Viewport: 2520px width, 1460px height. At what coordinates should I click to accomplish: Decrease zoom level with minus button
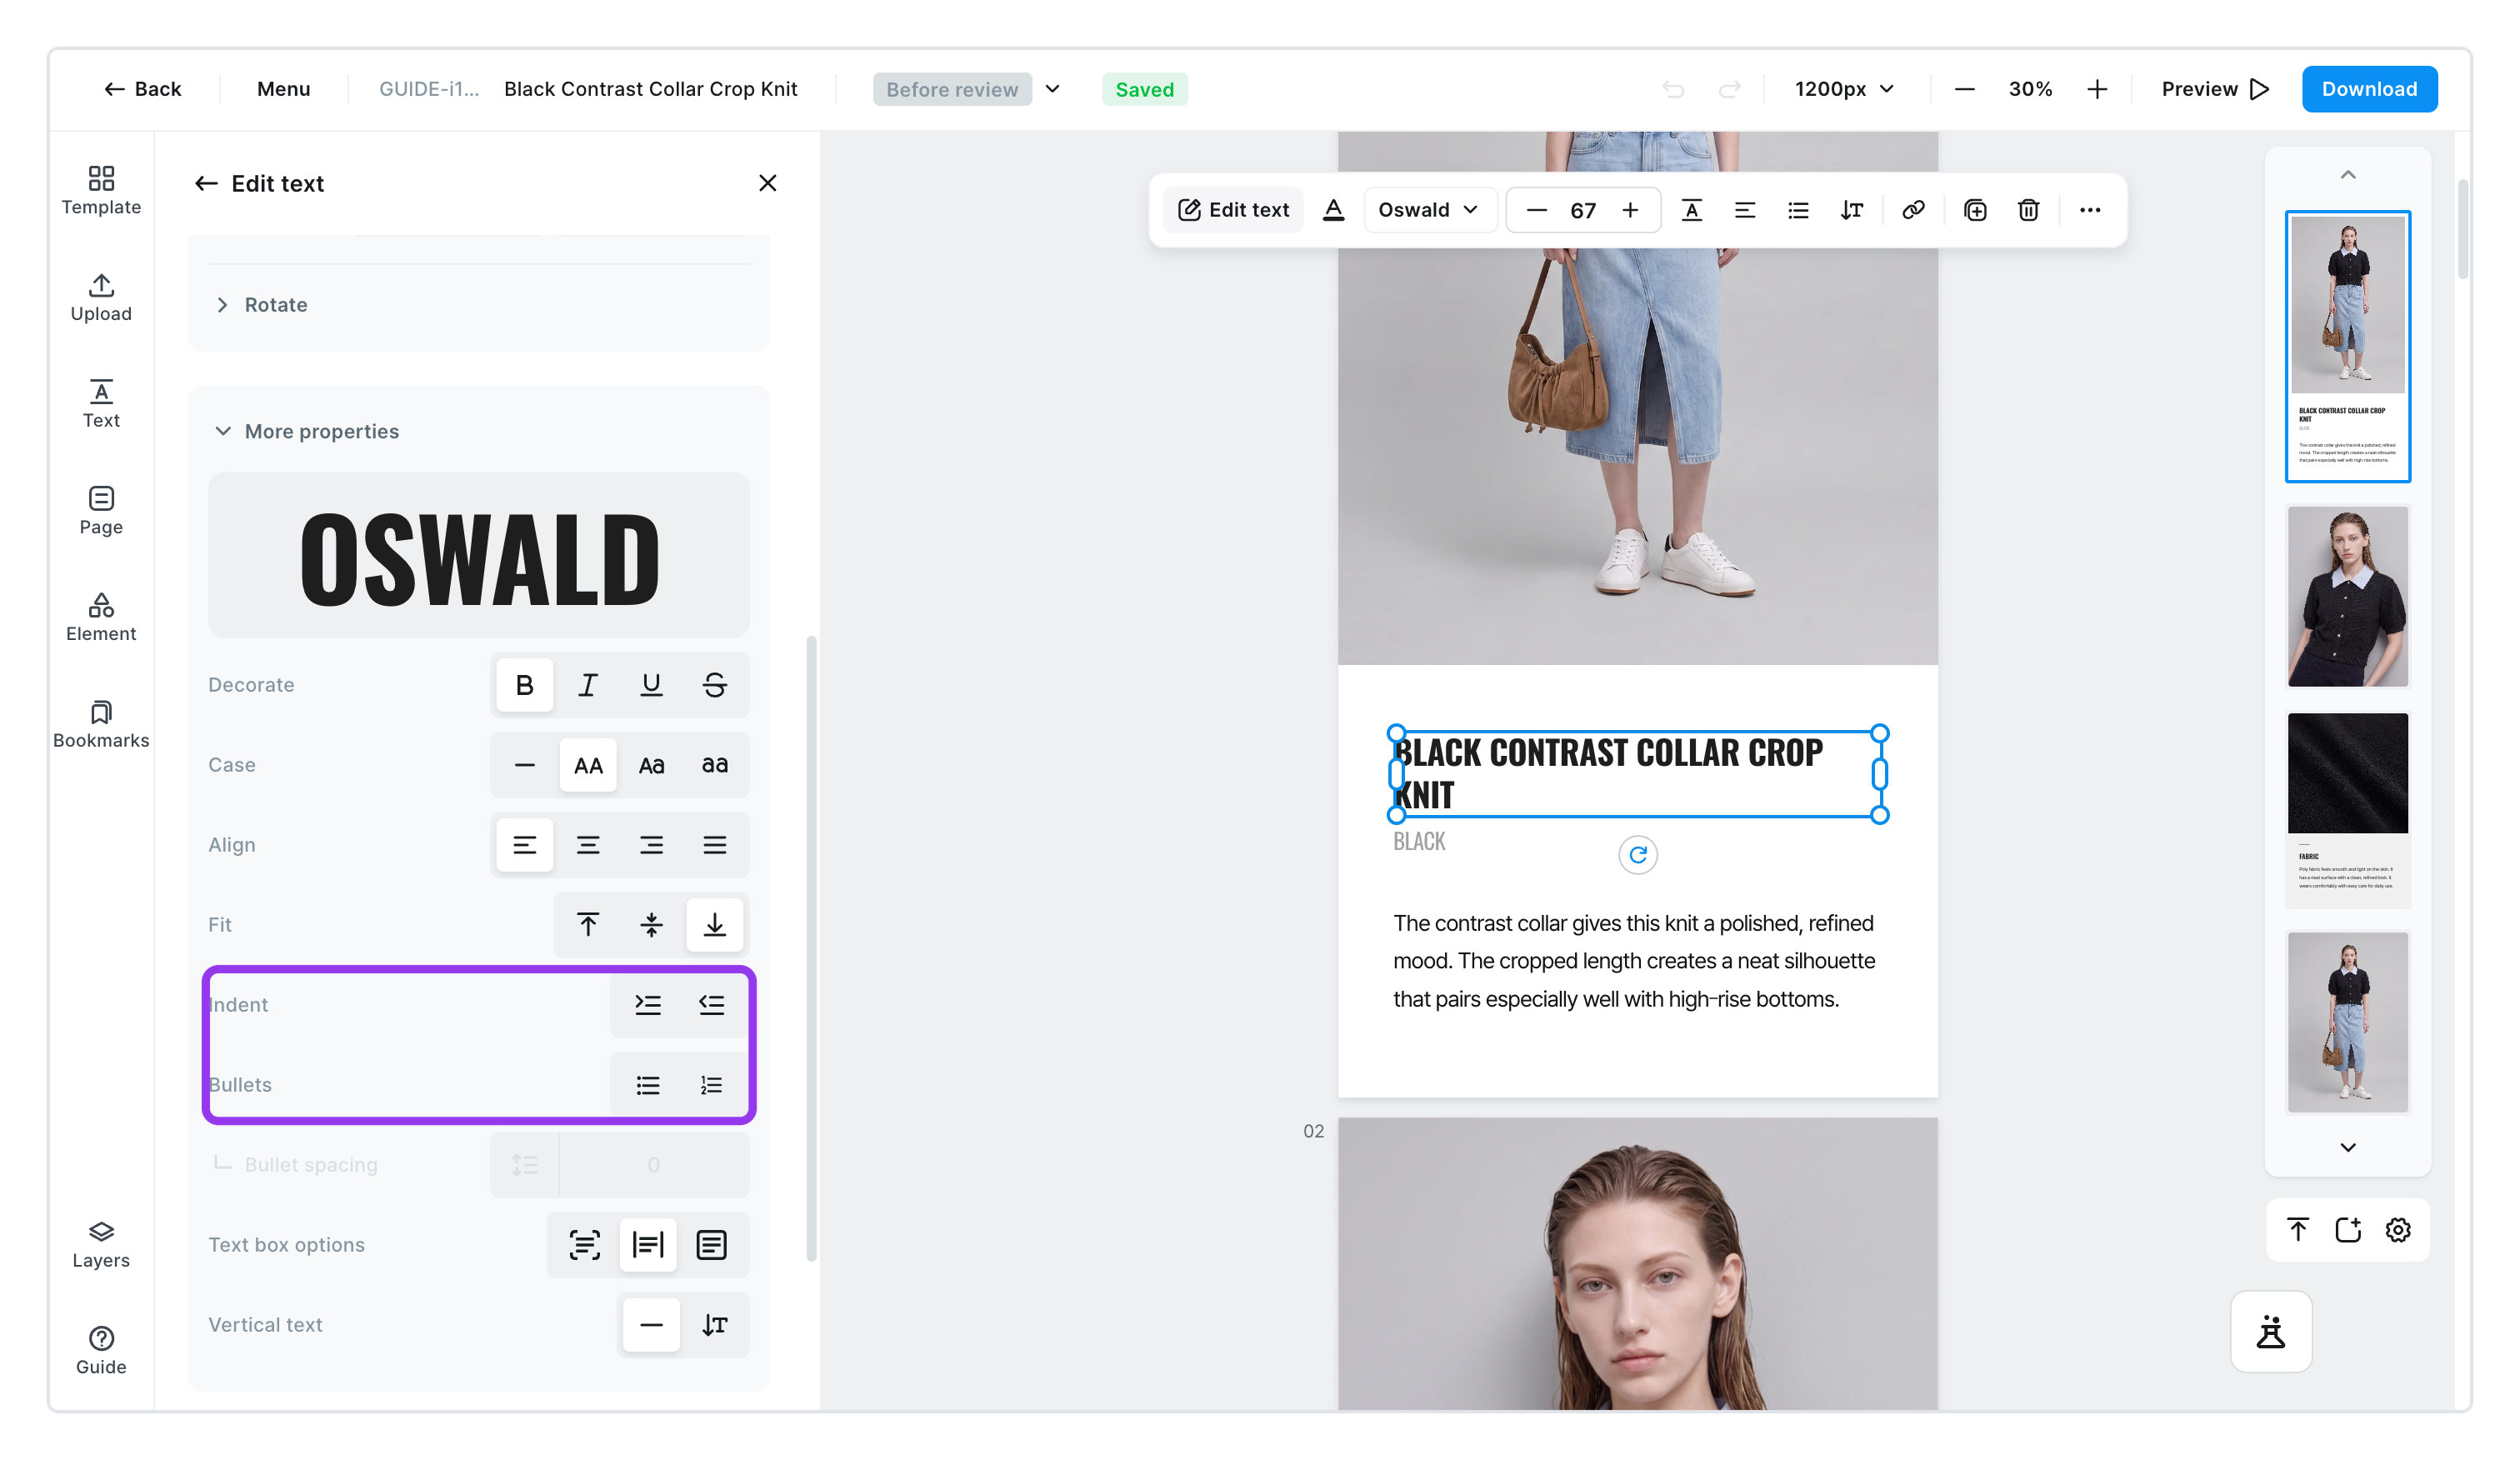[x=1964, y=89]
